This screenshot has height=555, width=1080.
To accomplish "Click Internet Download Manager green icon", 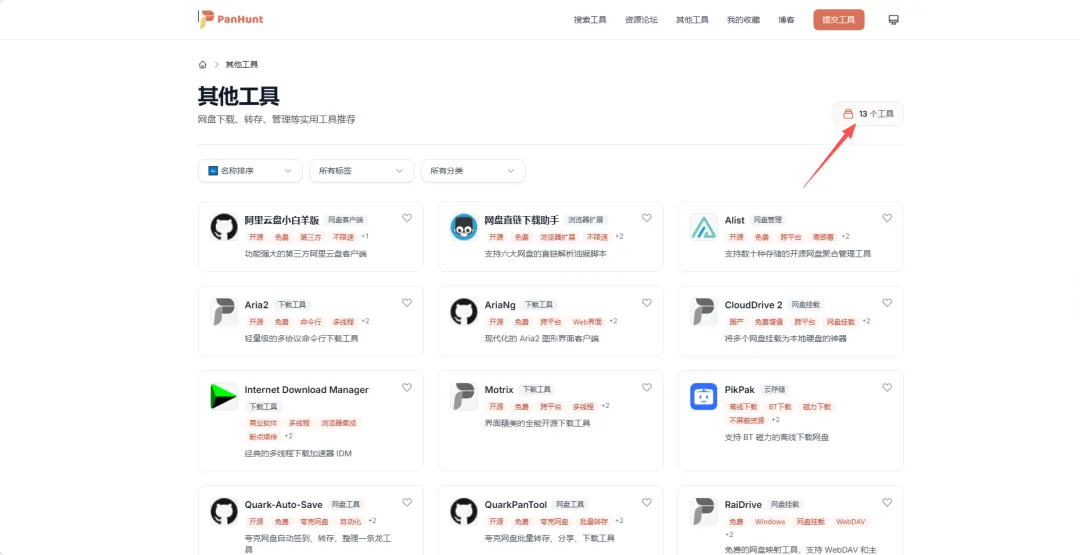I will pyautogui.click(x=224, y=396).
